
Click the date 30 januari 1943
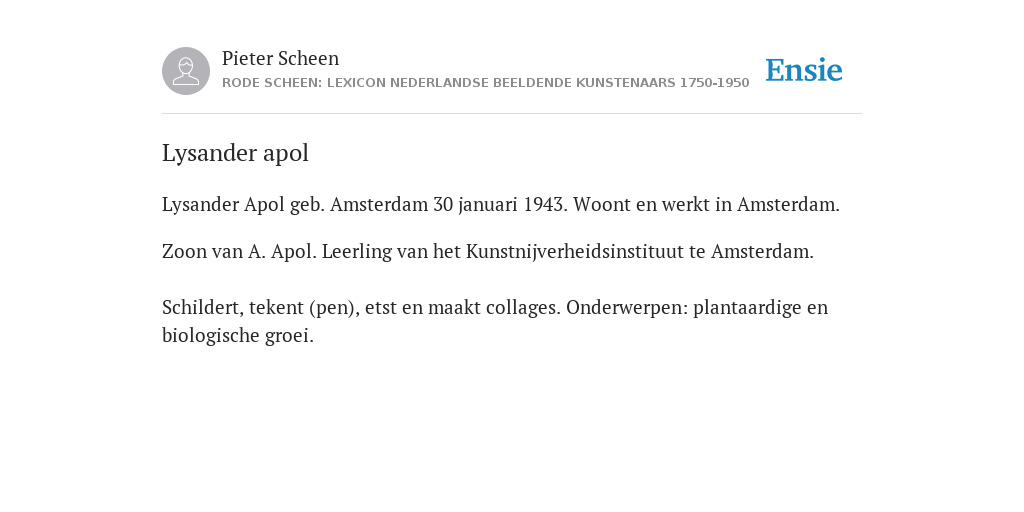pos(500,204)
